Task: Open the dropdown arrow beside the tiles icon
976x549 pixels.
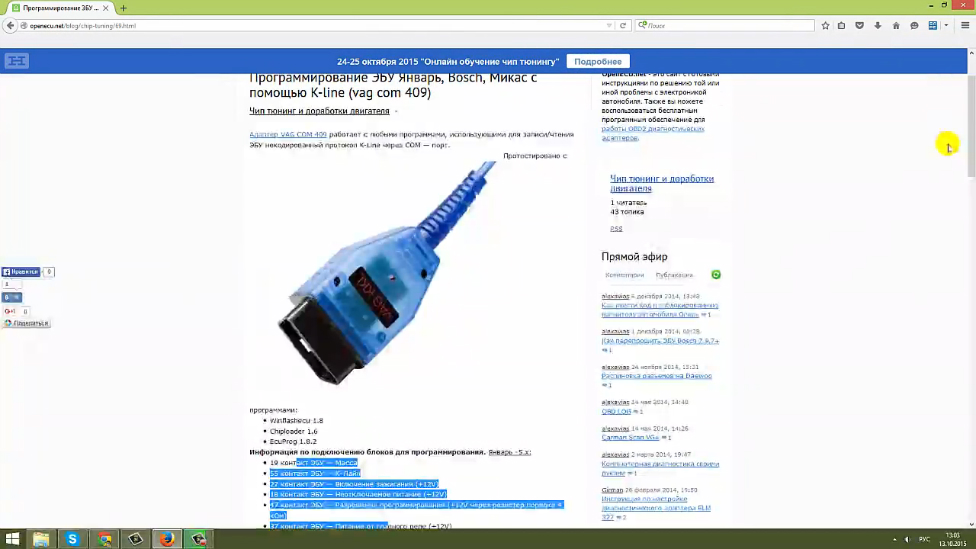Action: [946, 26]
